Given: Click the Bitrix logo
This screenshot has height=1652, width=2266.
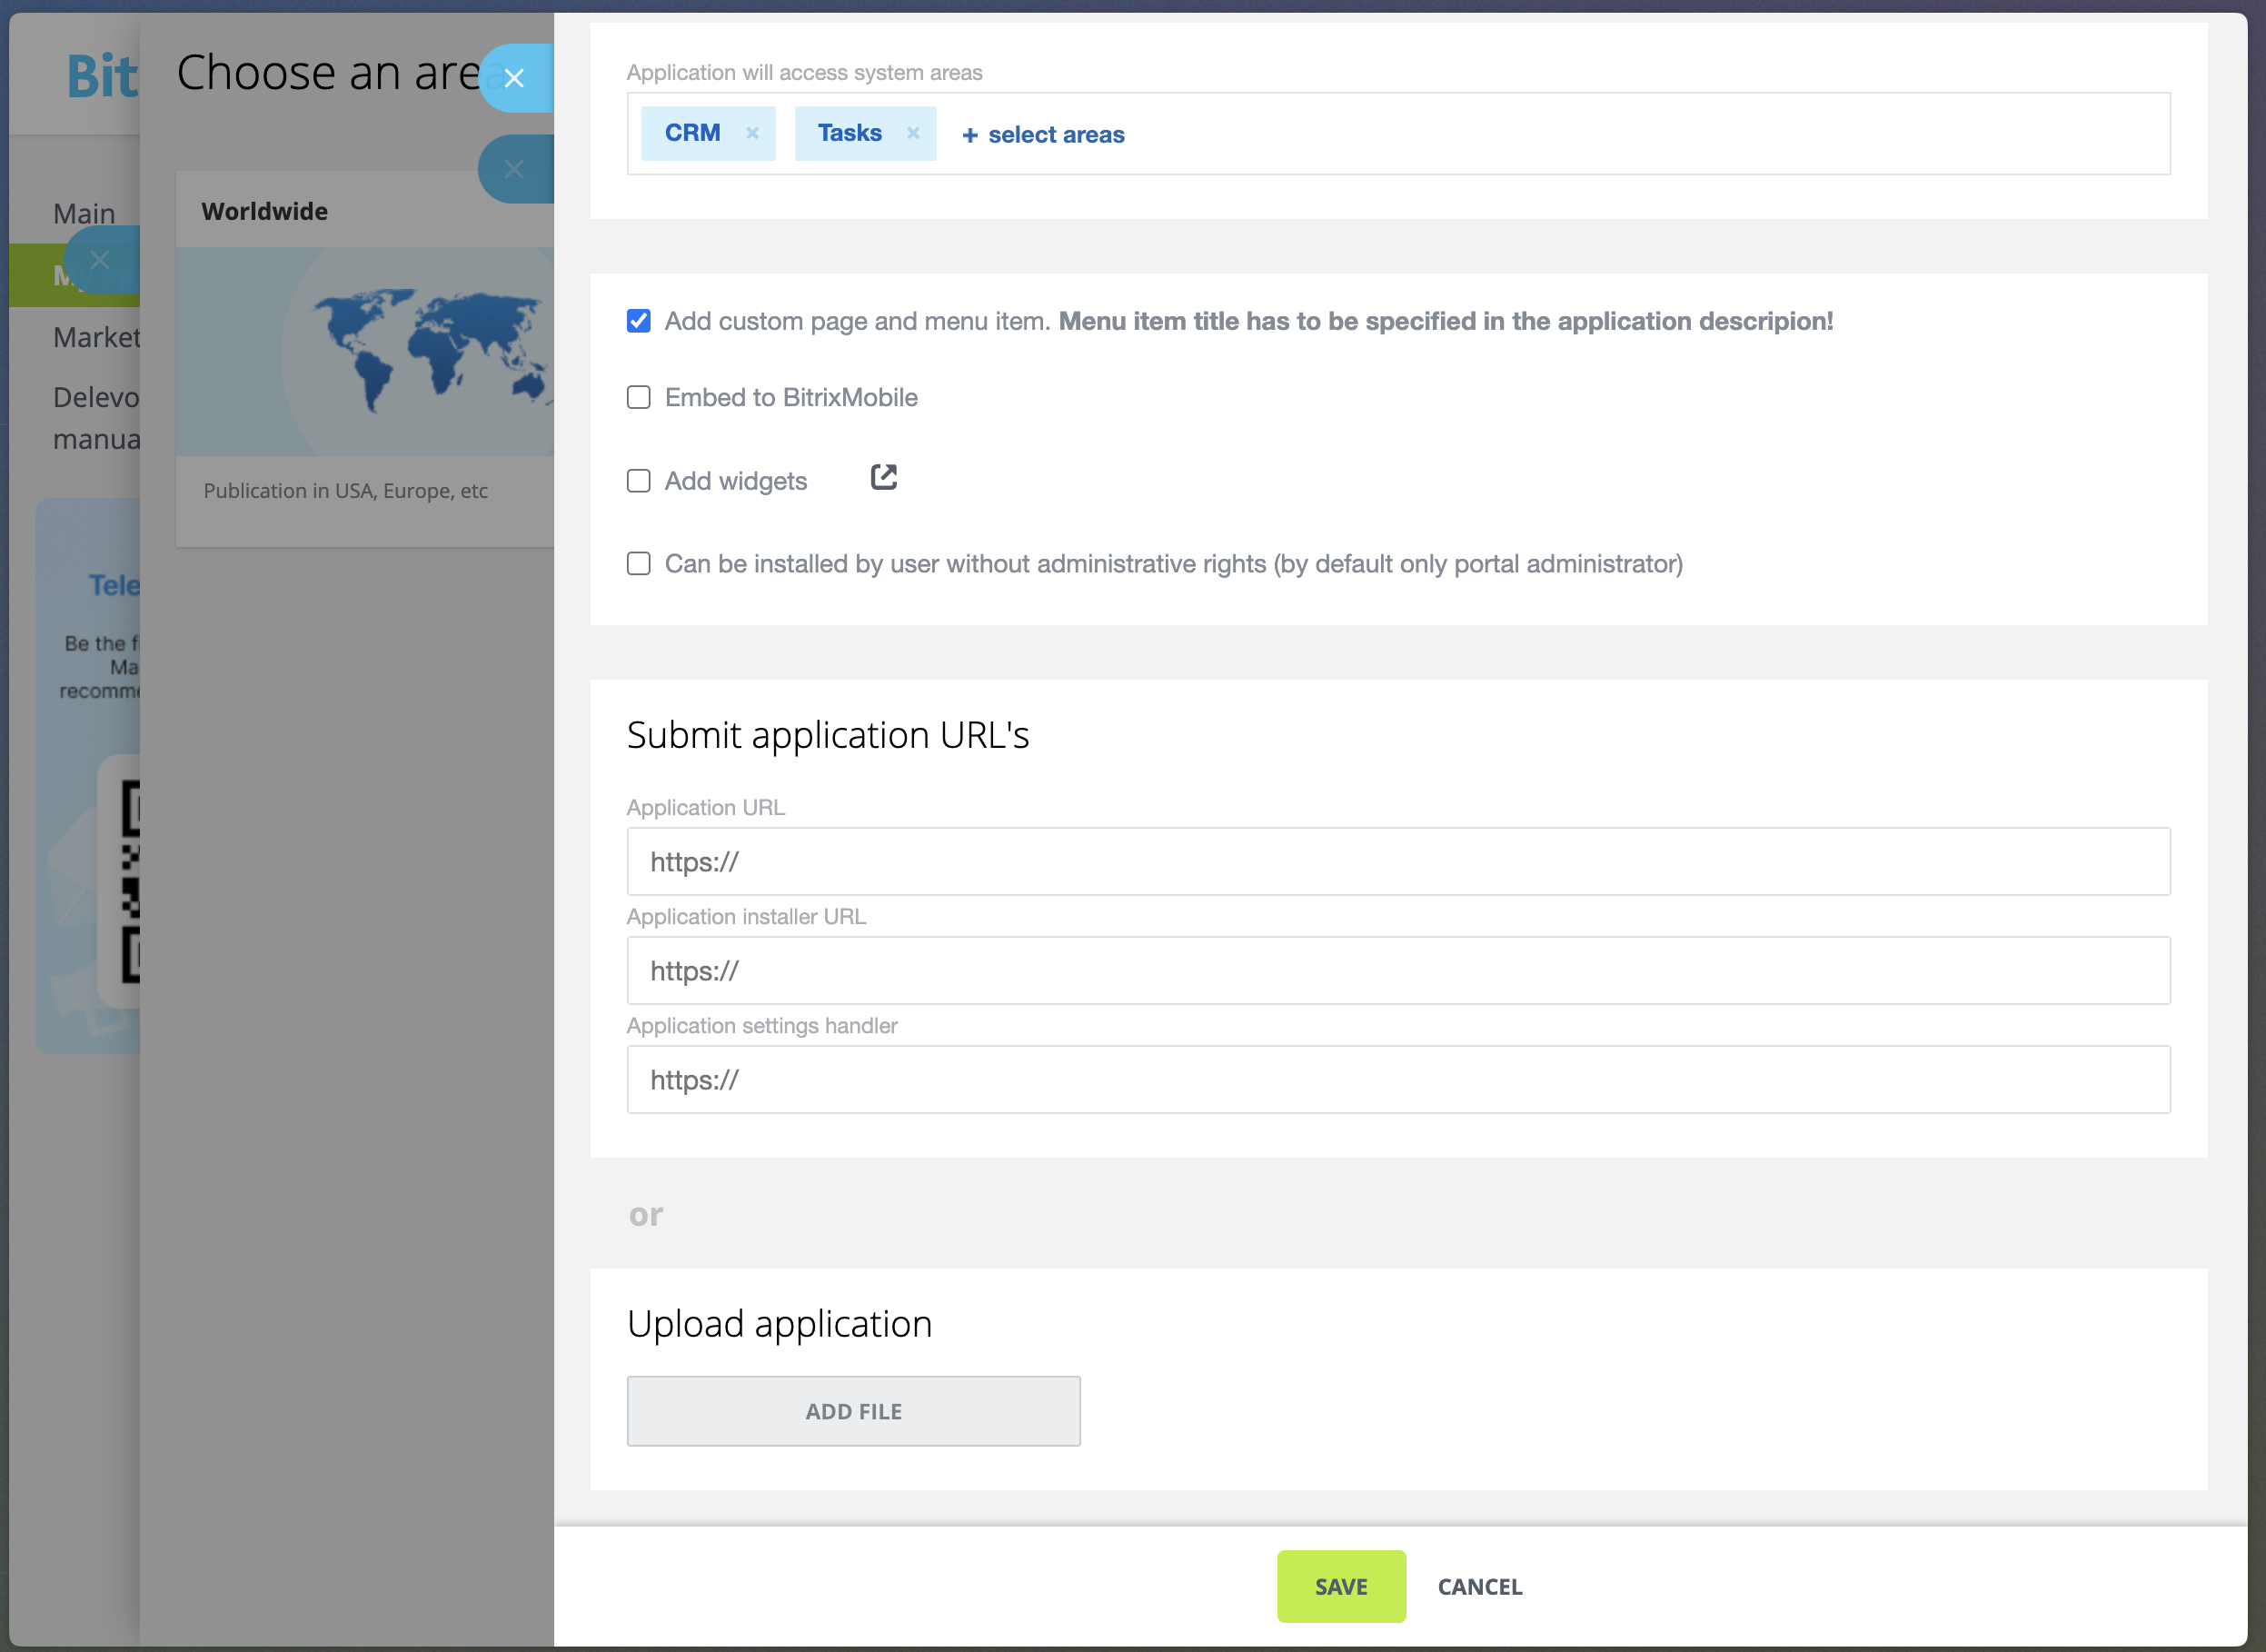Looking at the screenshot, I should (x=101, y=76).
